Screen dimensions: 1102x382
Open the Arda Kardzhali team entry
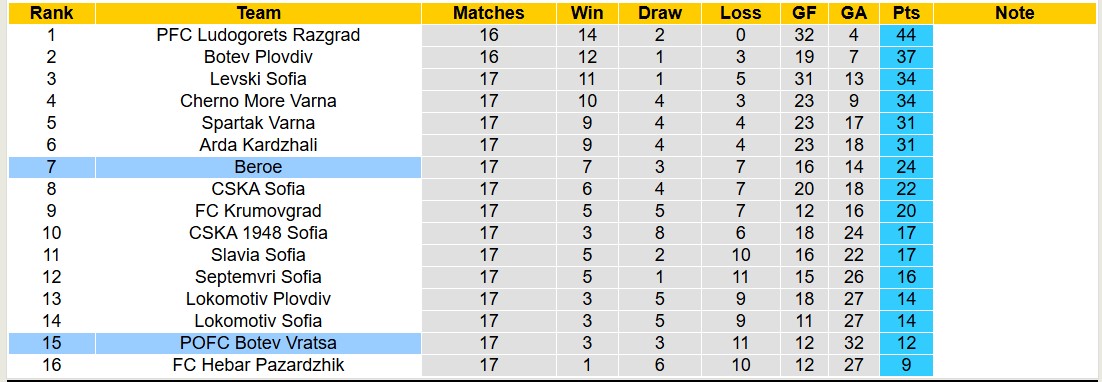click(x=259, y=145)
